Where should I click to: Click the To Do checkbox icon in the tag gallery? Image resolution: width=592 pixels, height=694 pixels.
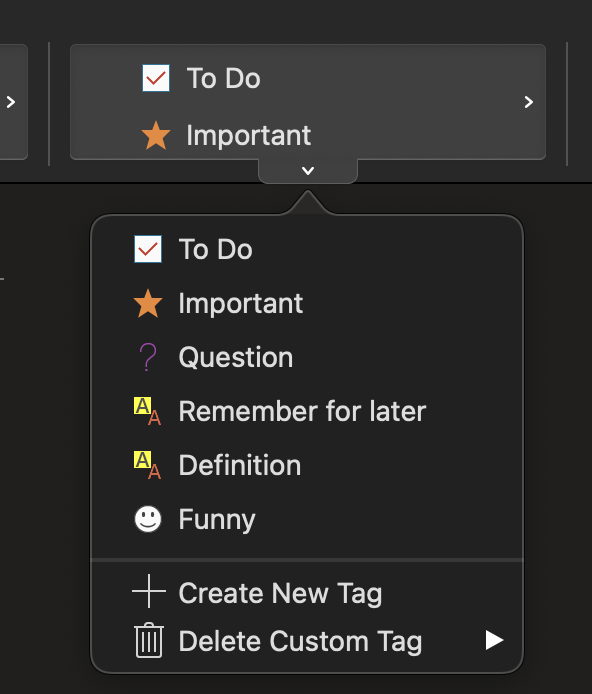point(156,78)
